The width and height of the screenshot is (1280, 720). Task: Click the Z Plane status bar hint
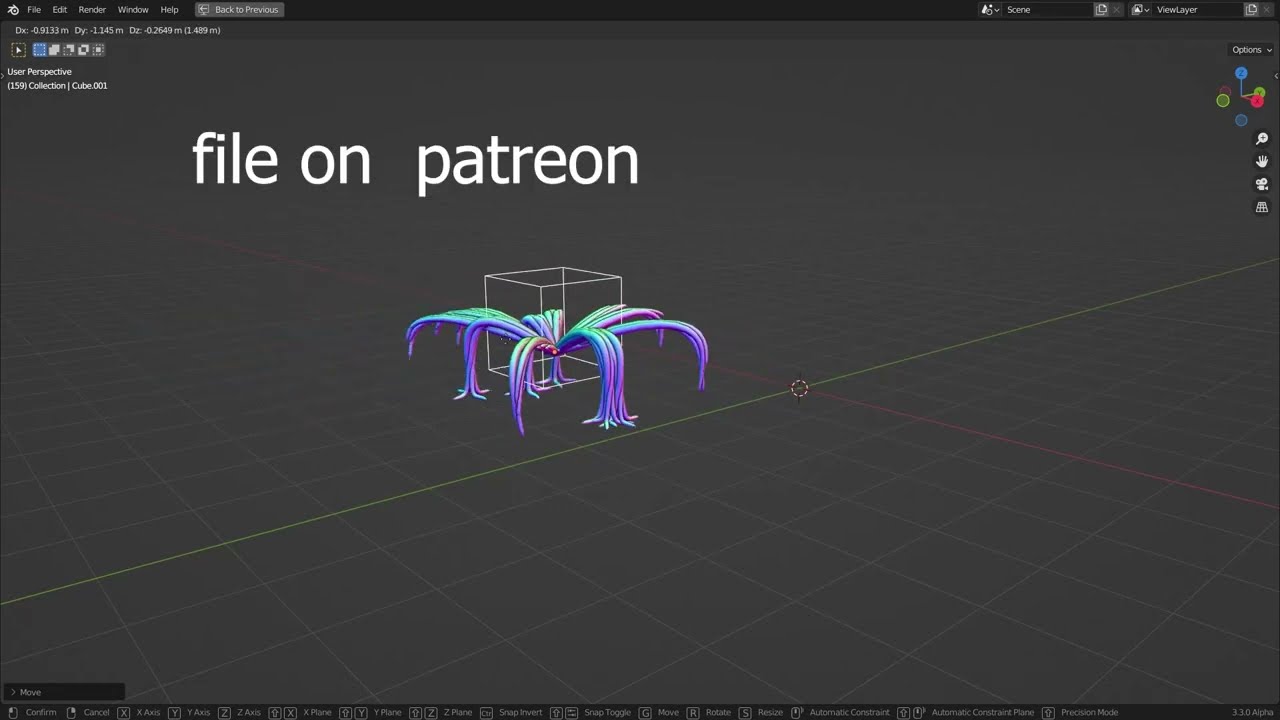[x=458, y=712]
